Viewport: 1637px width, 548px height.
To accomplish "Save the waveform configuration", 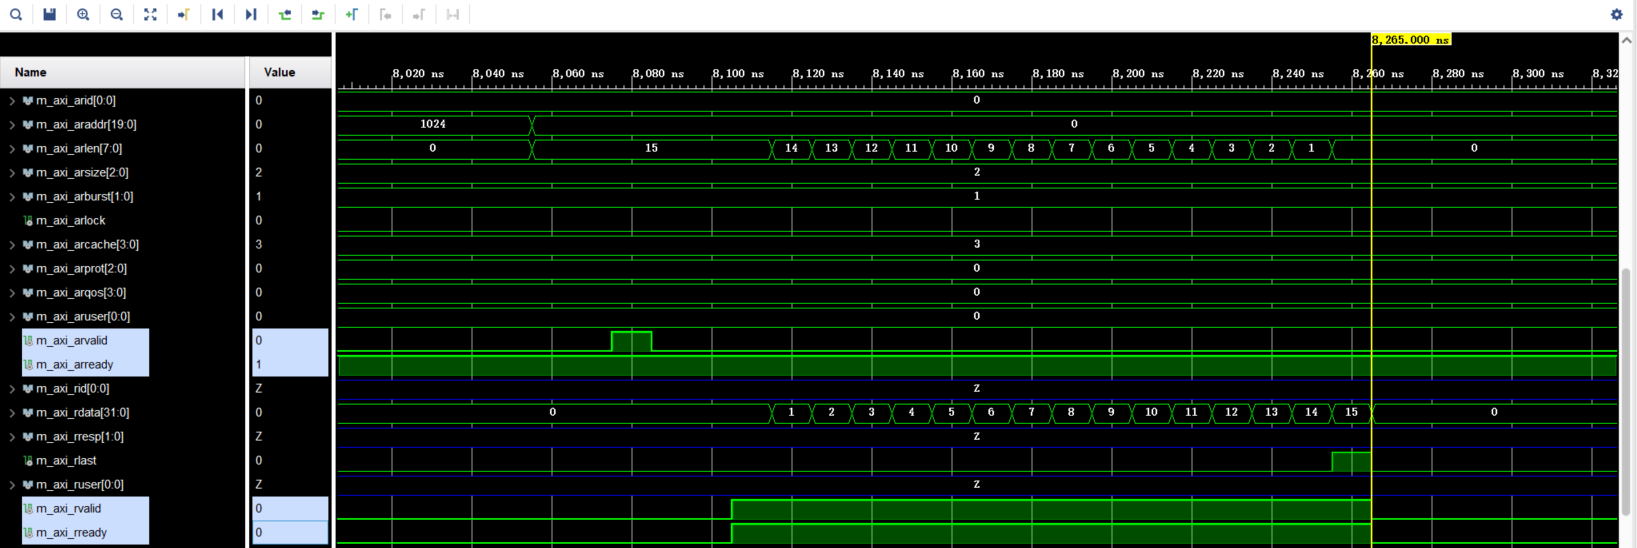I will pos(49,14).
